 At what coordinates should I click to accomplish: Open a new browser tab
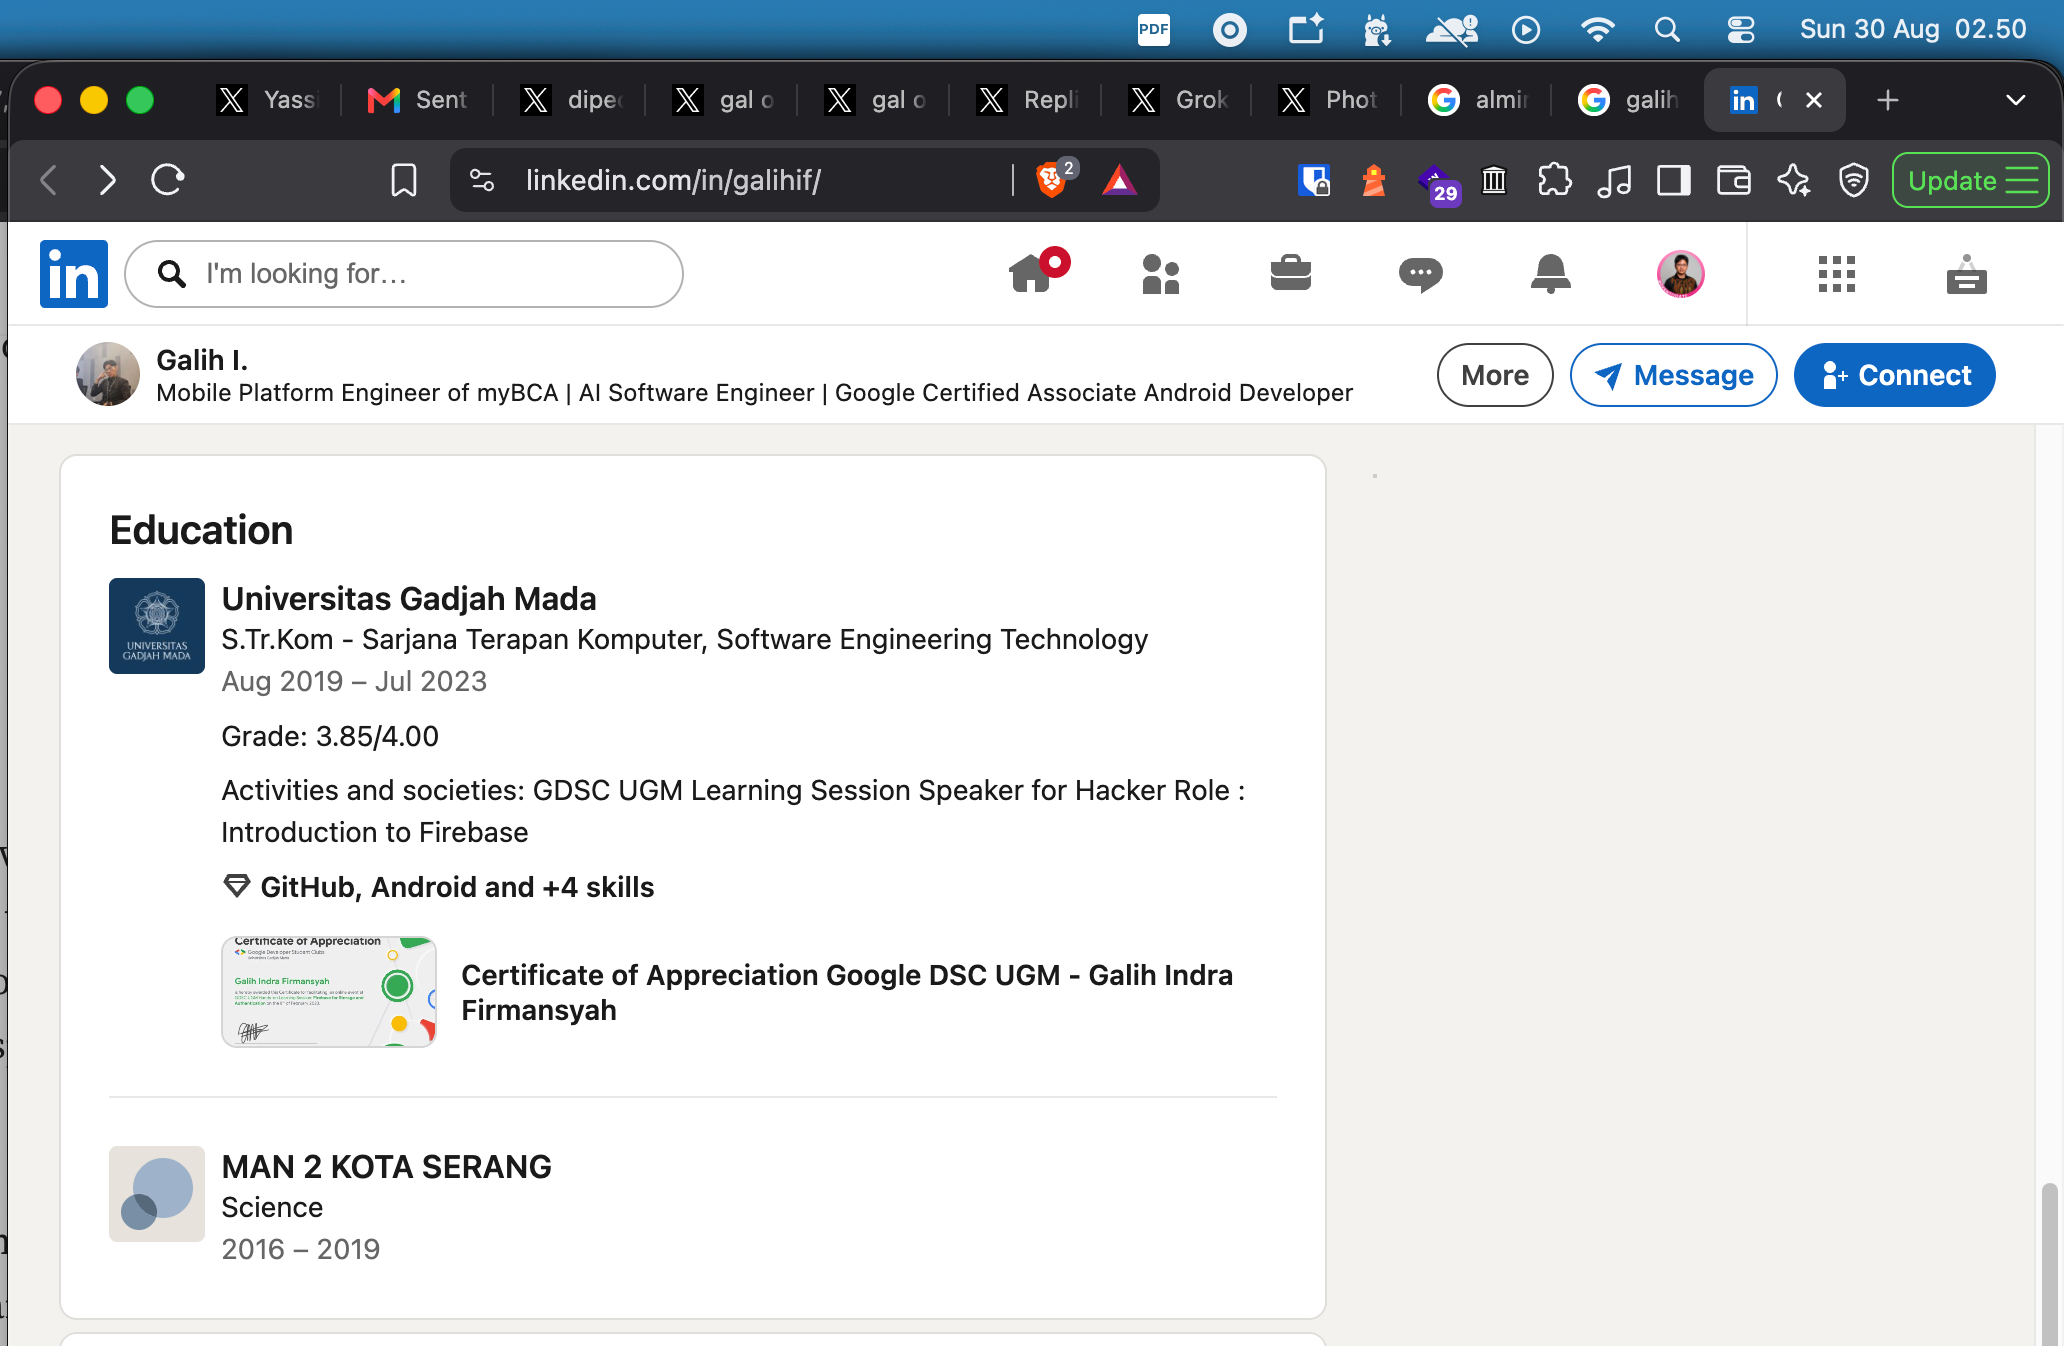(x=1888, y=100)
